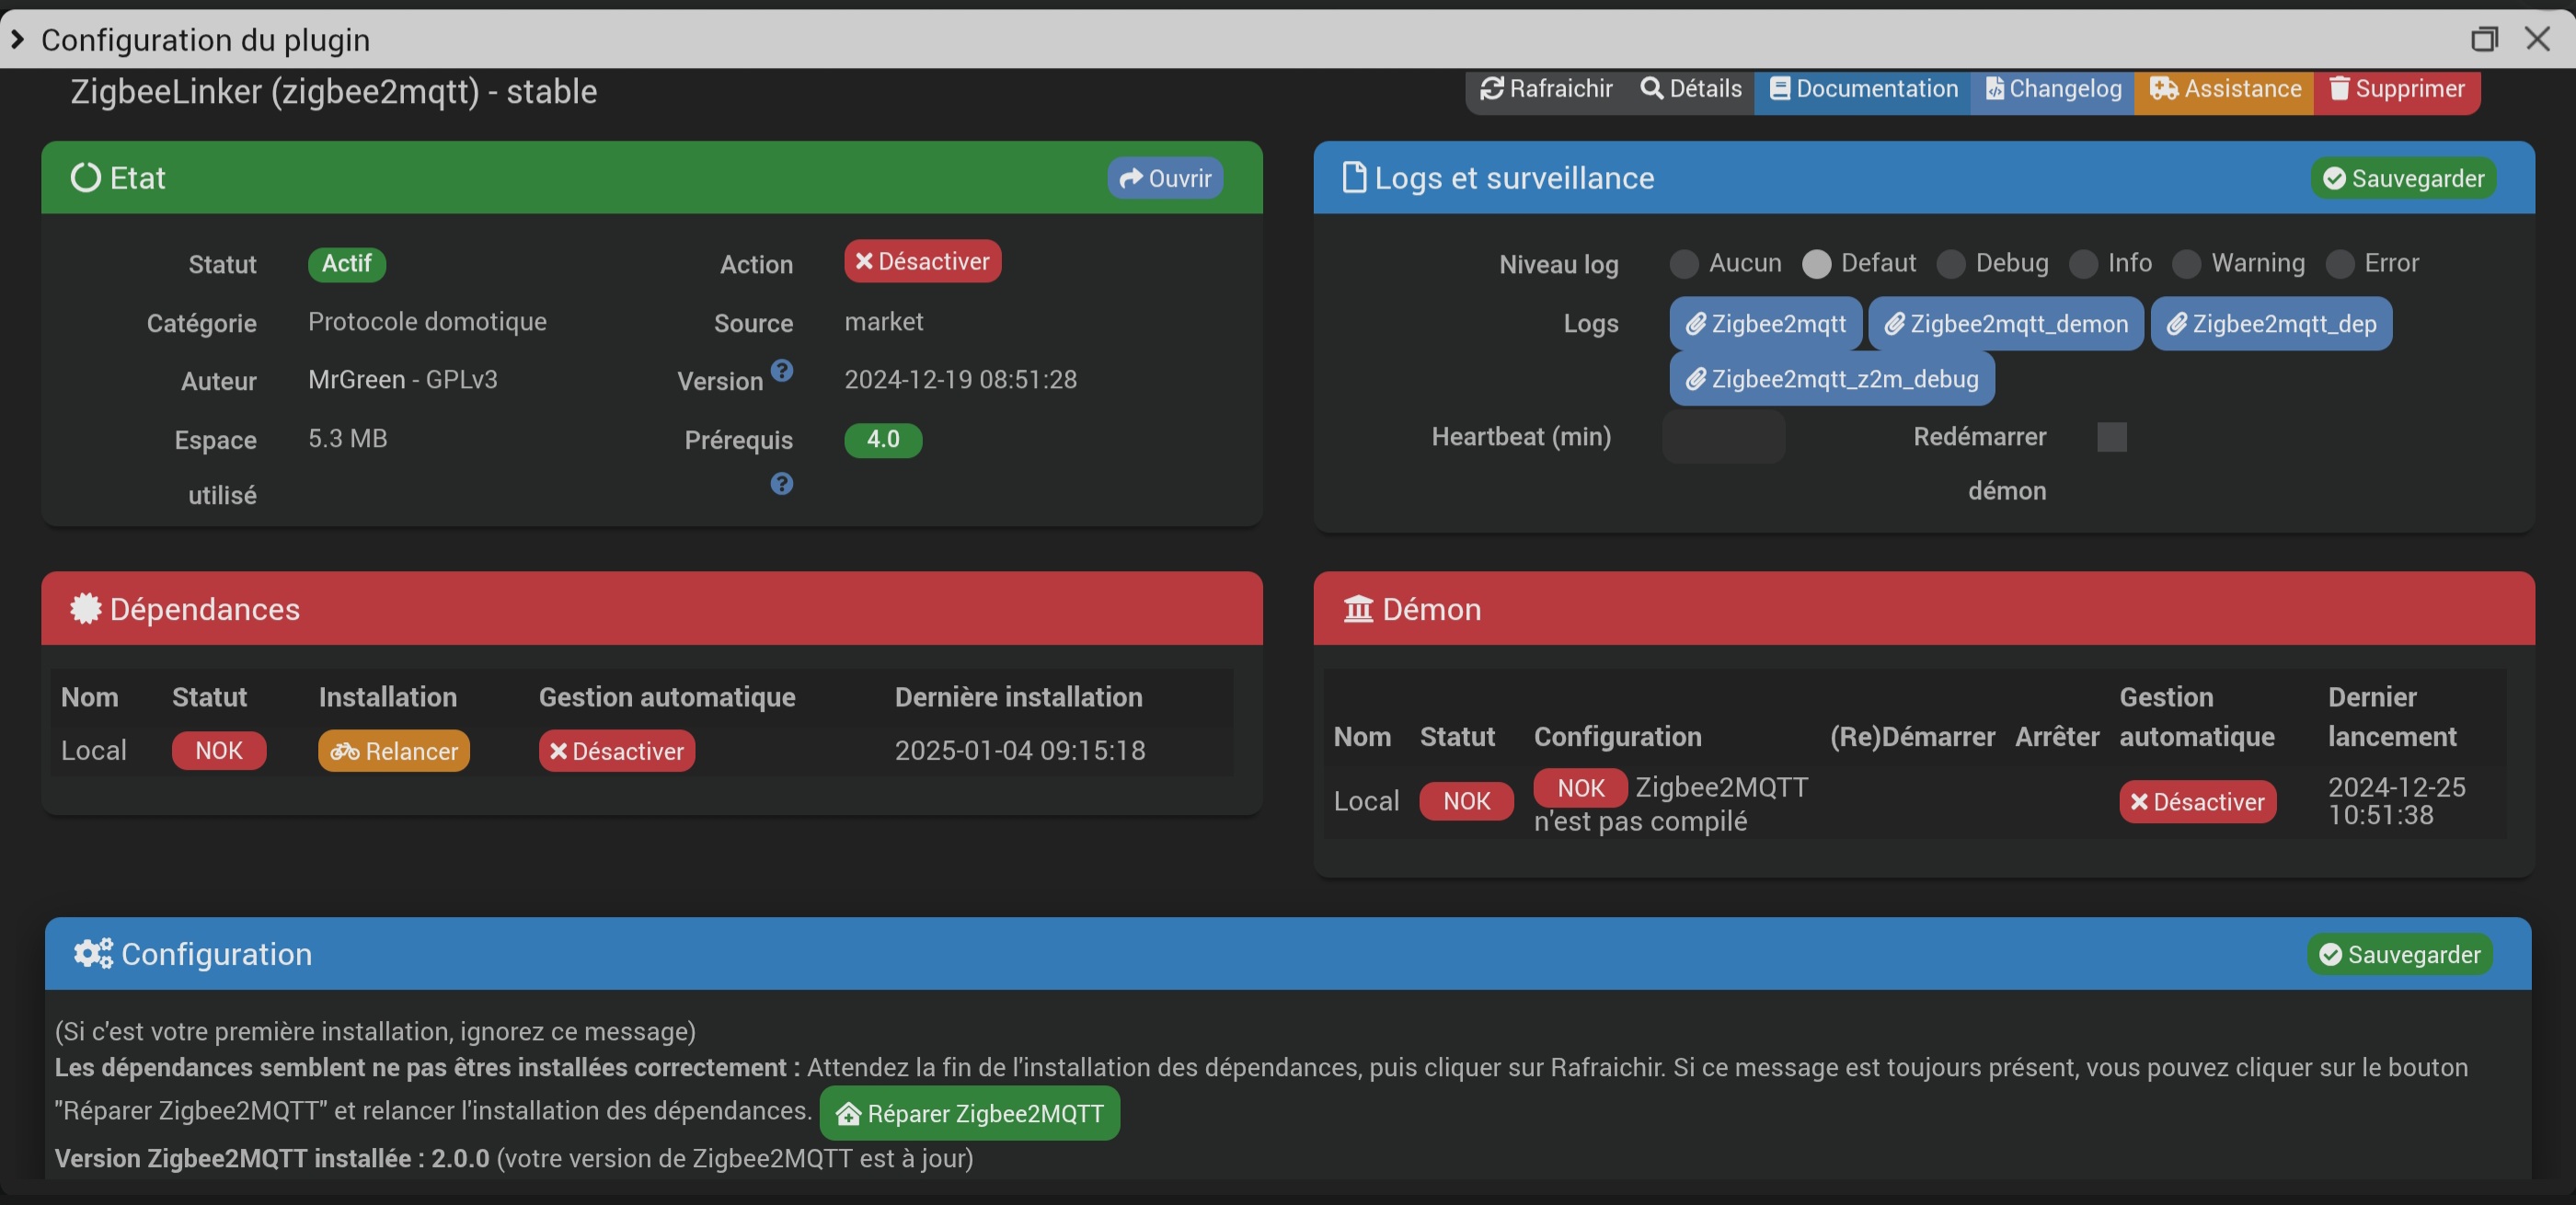
Task: Maximize the plugin configuration dialog
Action: [2485, 39]
